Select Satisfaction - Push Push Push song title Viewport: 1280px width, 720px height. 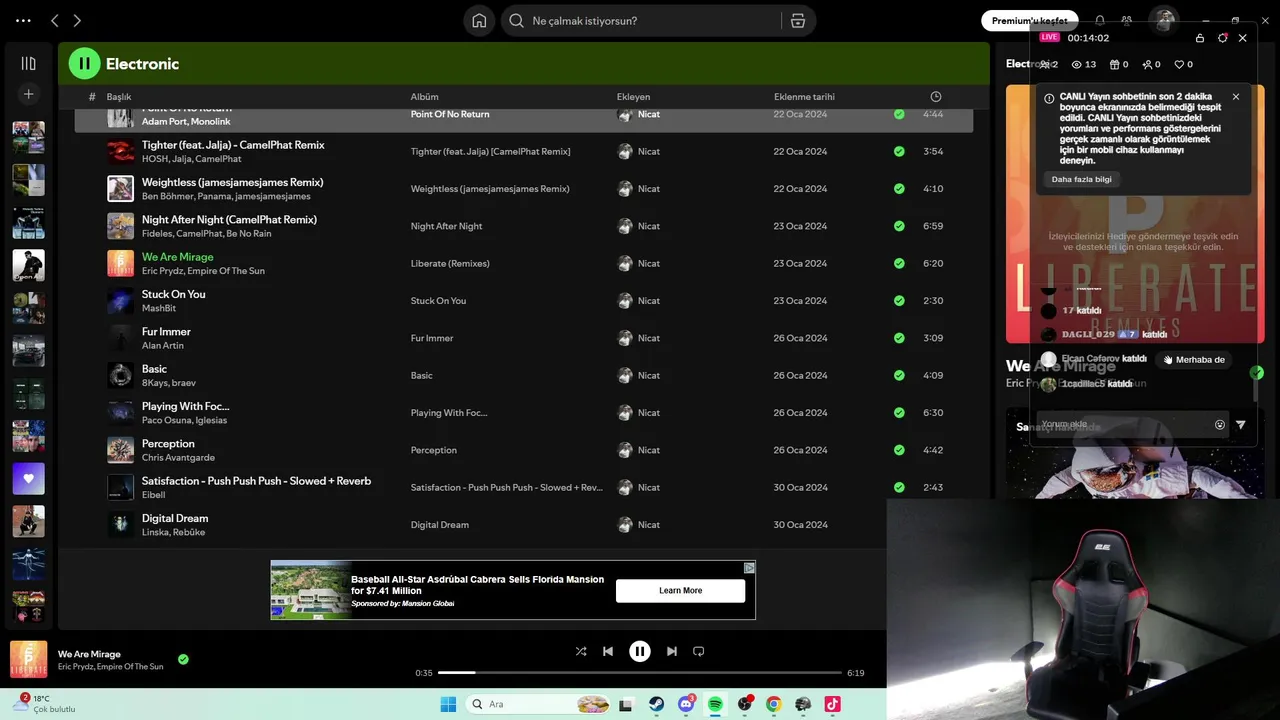tap(256, 482)
